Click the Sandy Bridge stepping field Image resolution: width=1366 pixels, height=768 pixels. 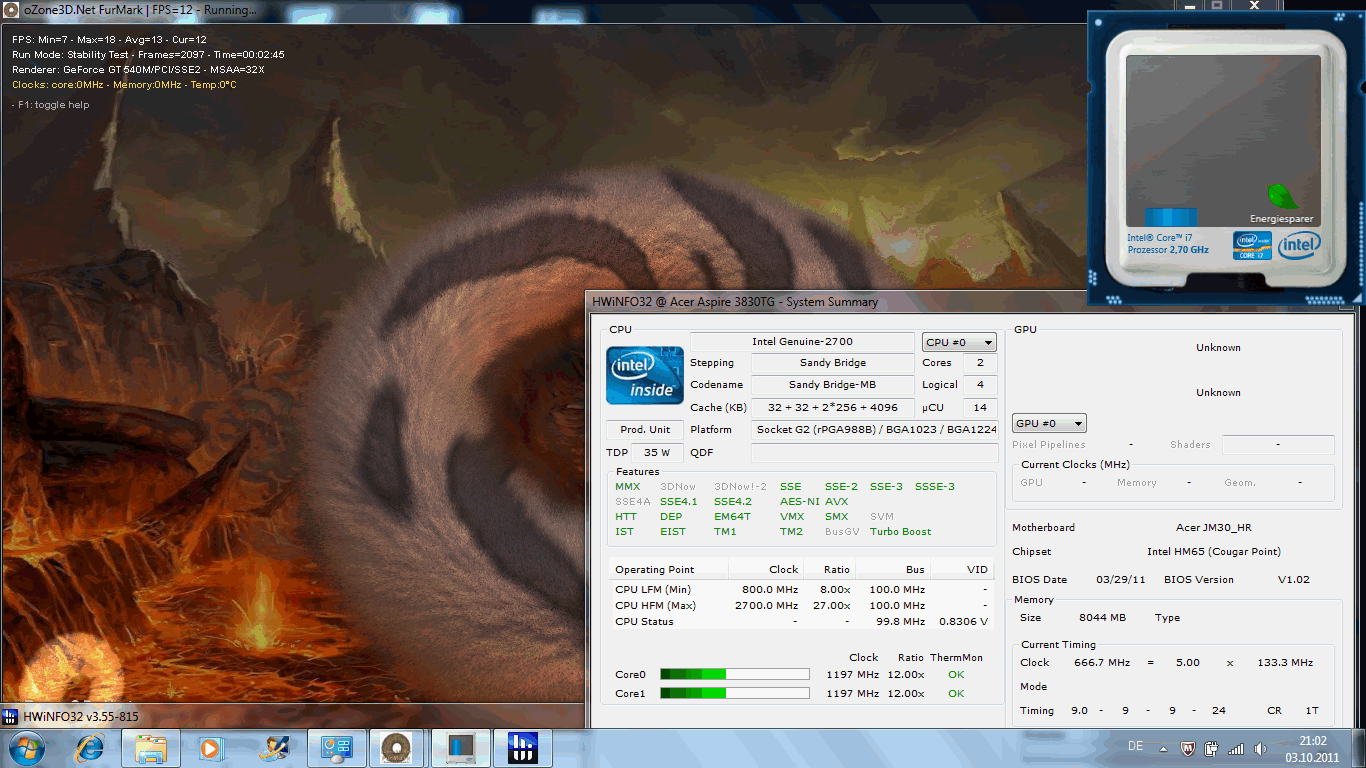pyautogui.click(x=833, y=363)
